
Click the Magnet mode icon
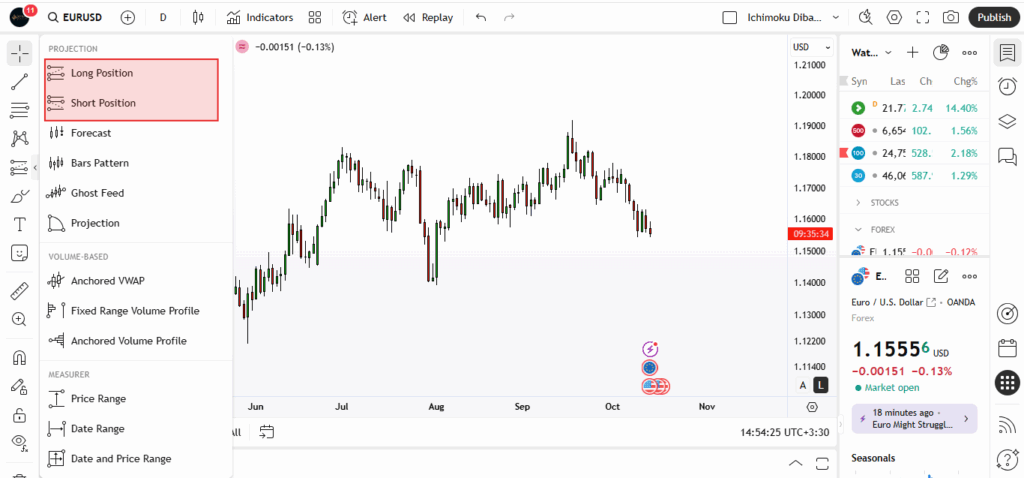19,358
